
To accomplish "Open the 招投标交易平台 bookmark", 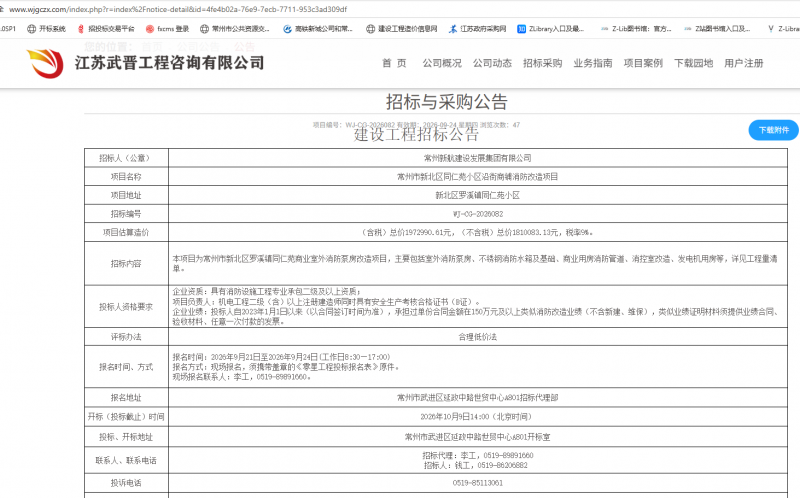I will pyautogui.click(x=106, y=29).
